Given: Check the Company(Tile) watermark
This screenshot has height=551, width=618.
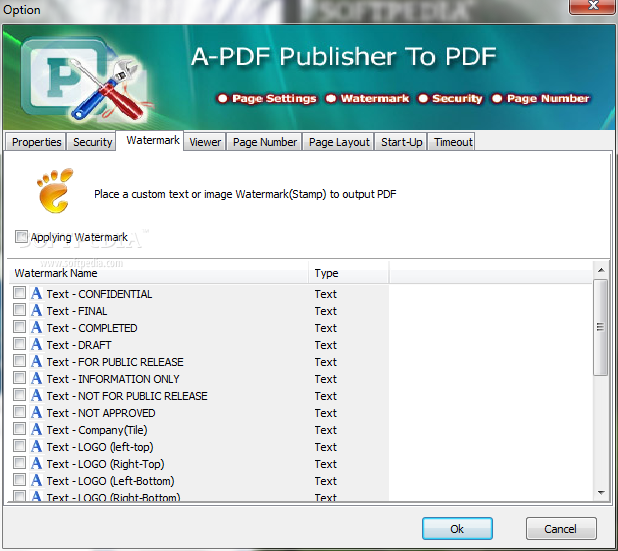Looking at the screenshot, I should [x=19, y=429].
